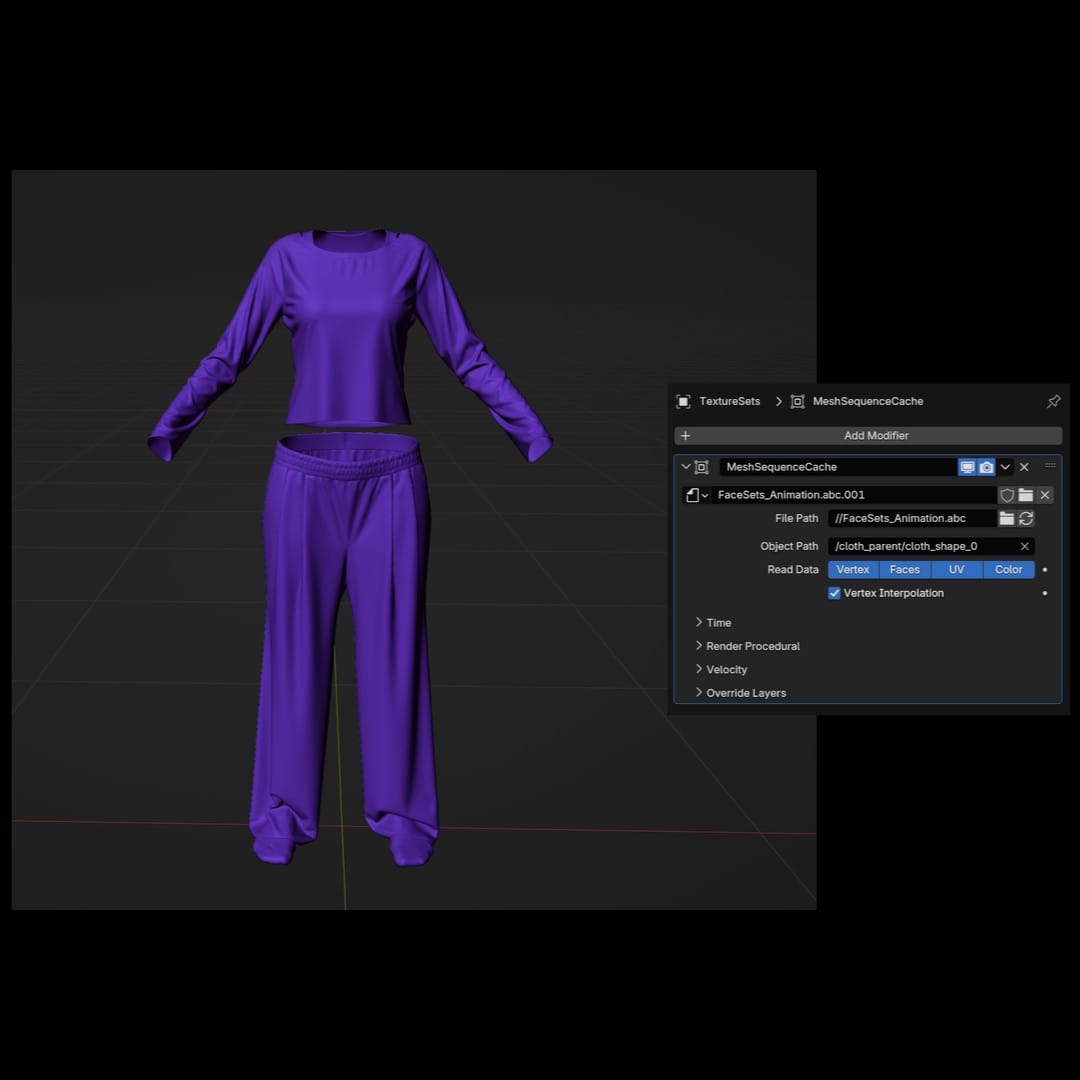
Task: Uncheck Vertex Interpolation checkbox
Action: [834, 593]
